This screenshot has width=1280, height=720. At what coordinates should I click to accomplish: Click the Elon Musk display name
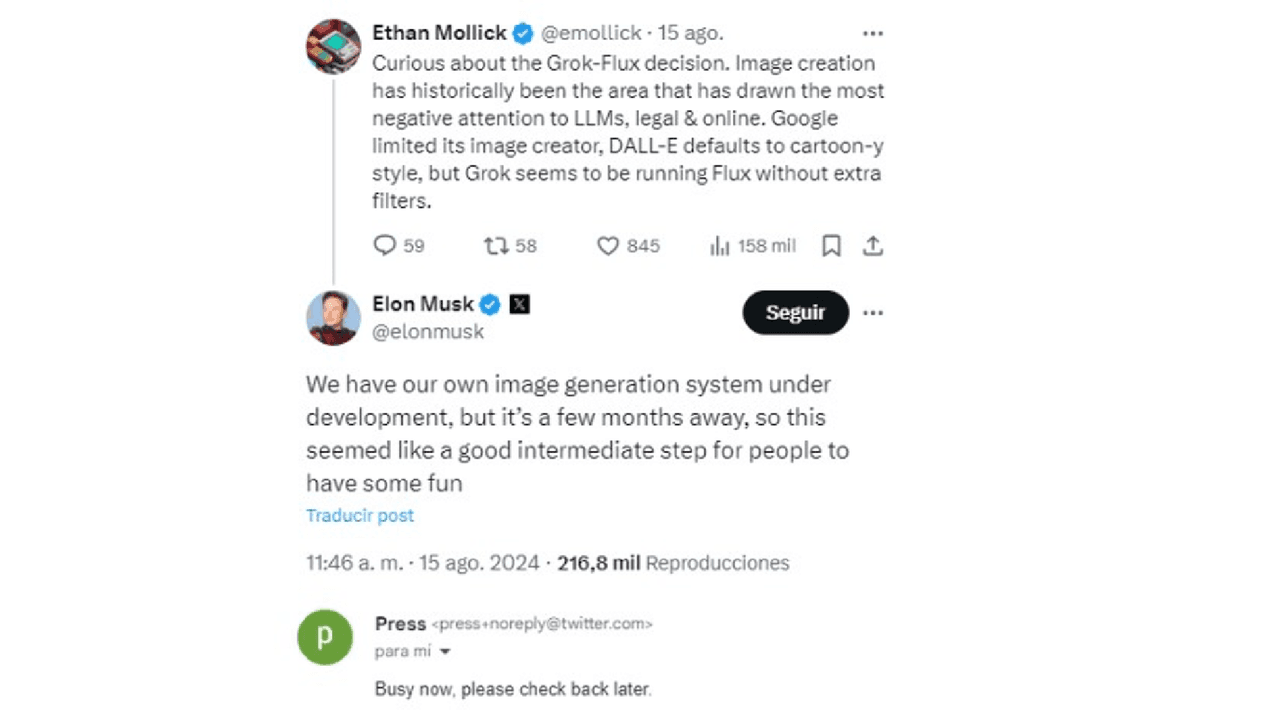pyautogui.click(x=423, y=304)
